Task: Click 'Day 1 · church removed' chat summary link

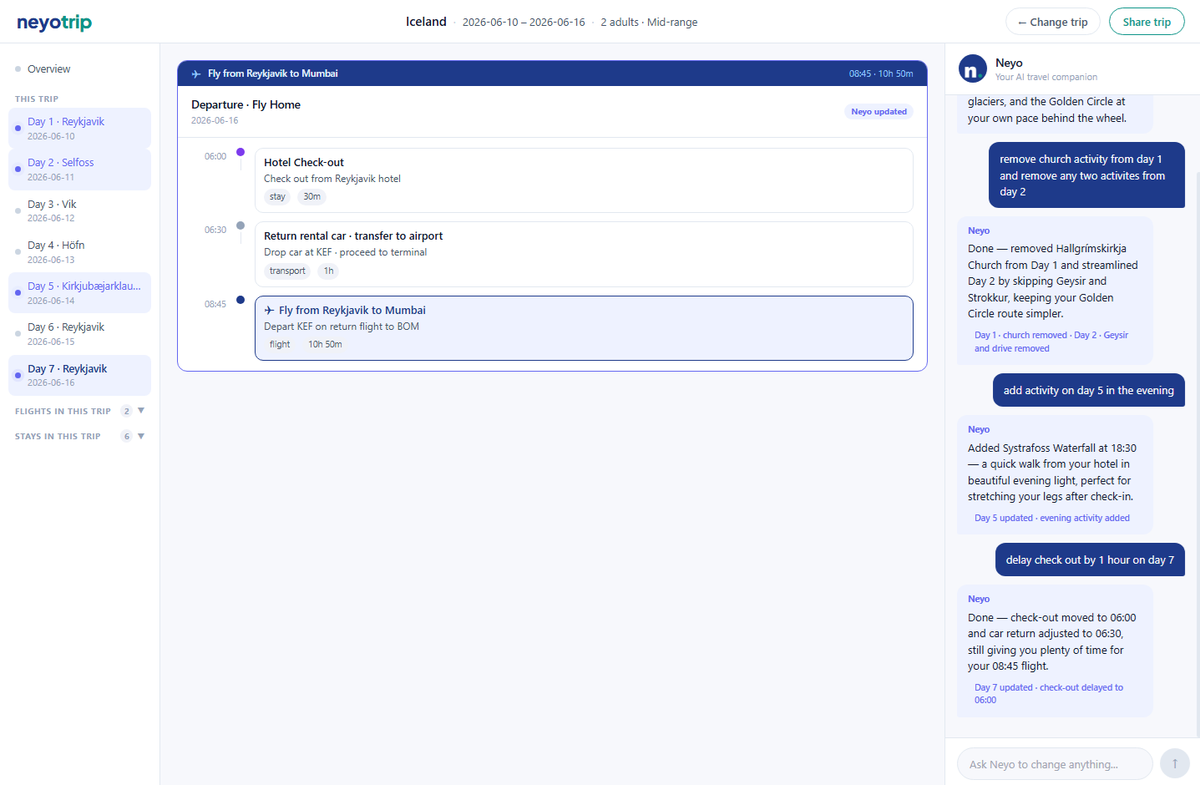Action: 1051,342
